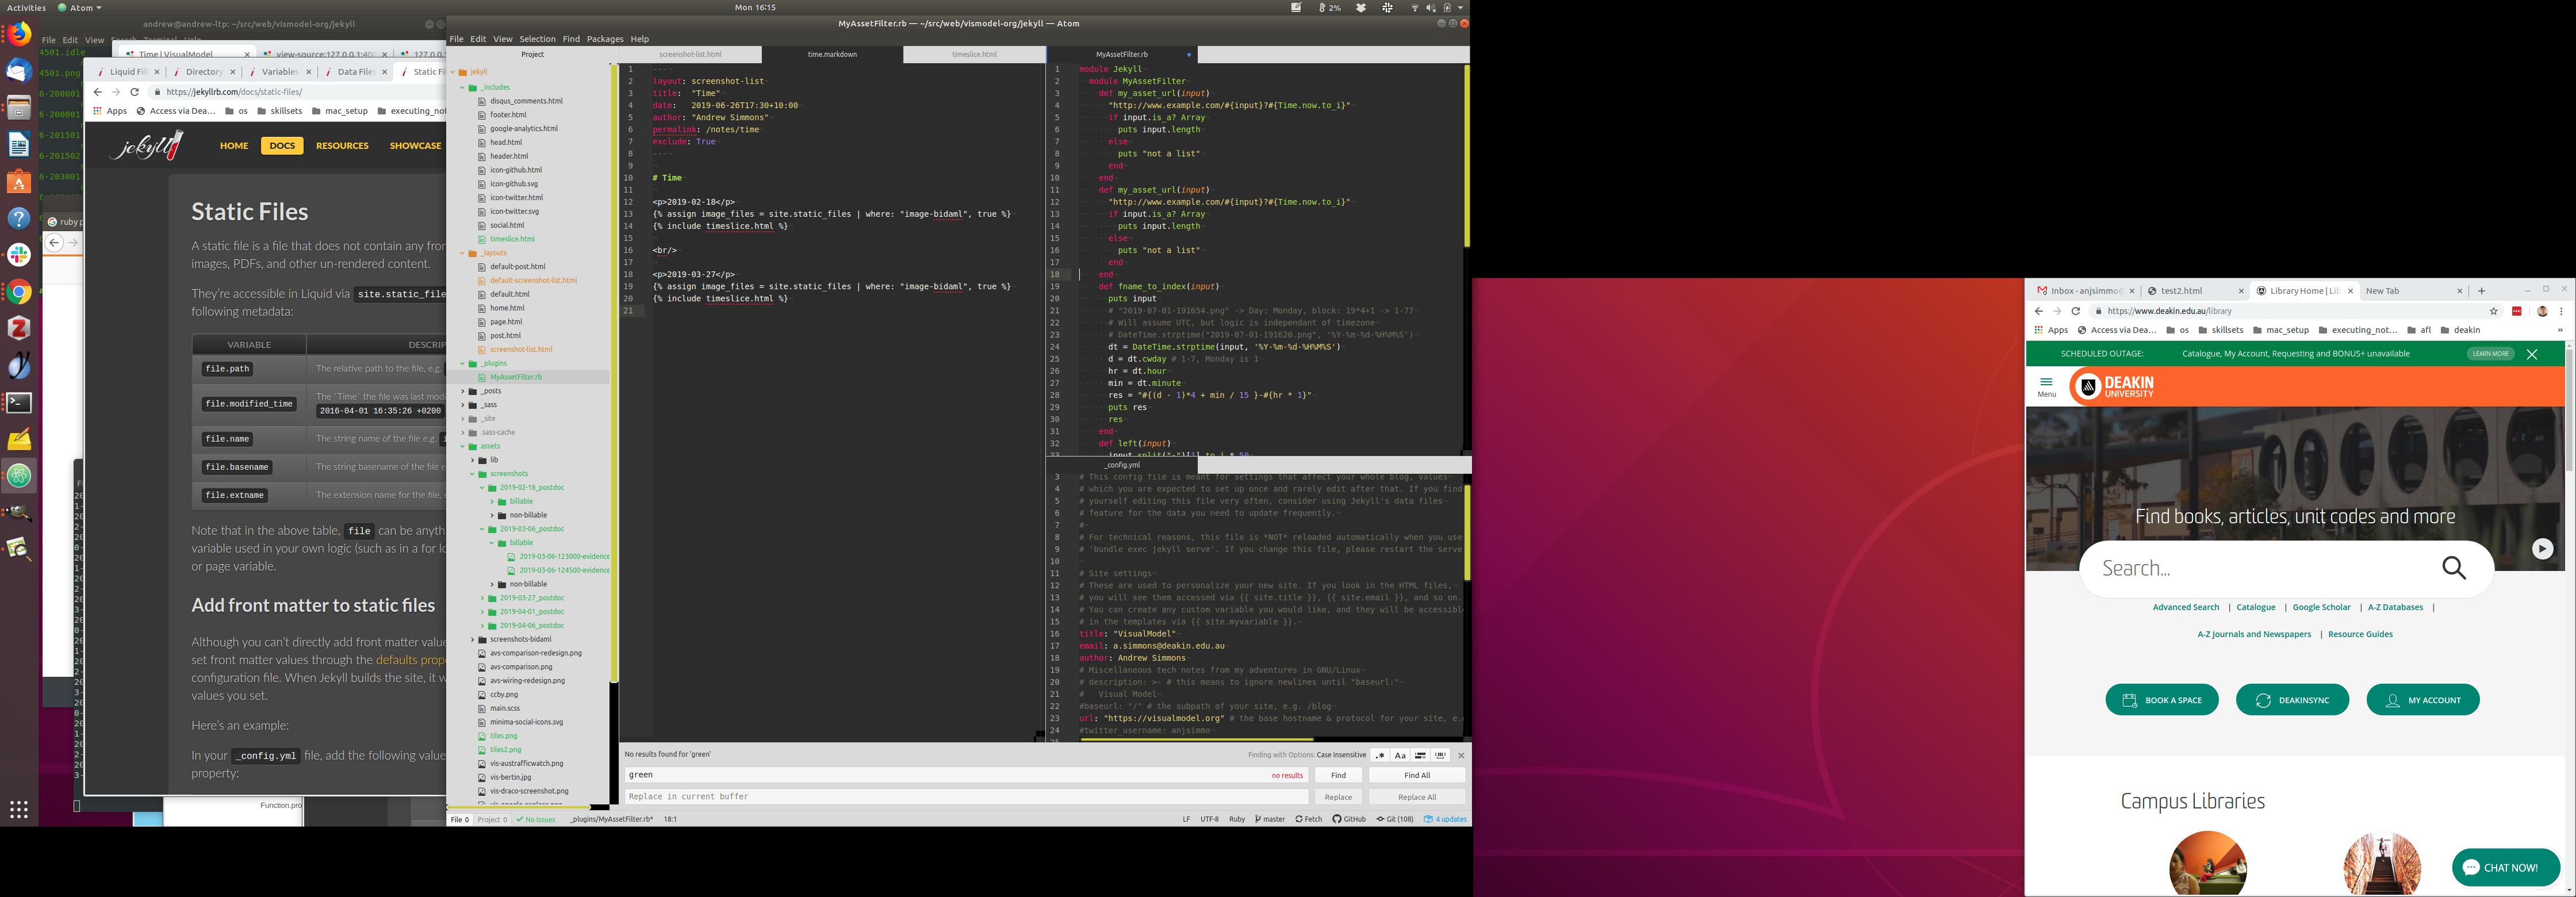Open Firefox from the Ubuntu dock
The height and width of the screenshot is (897, 2576).
coord(19,35)
